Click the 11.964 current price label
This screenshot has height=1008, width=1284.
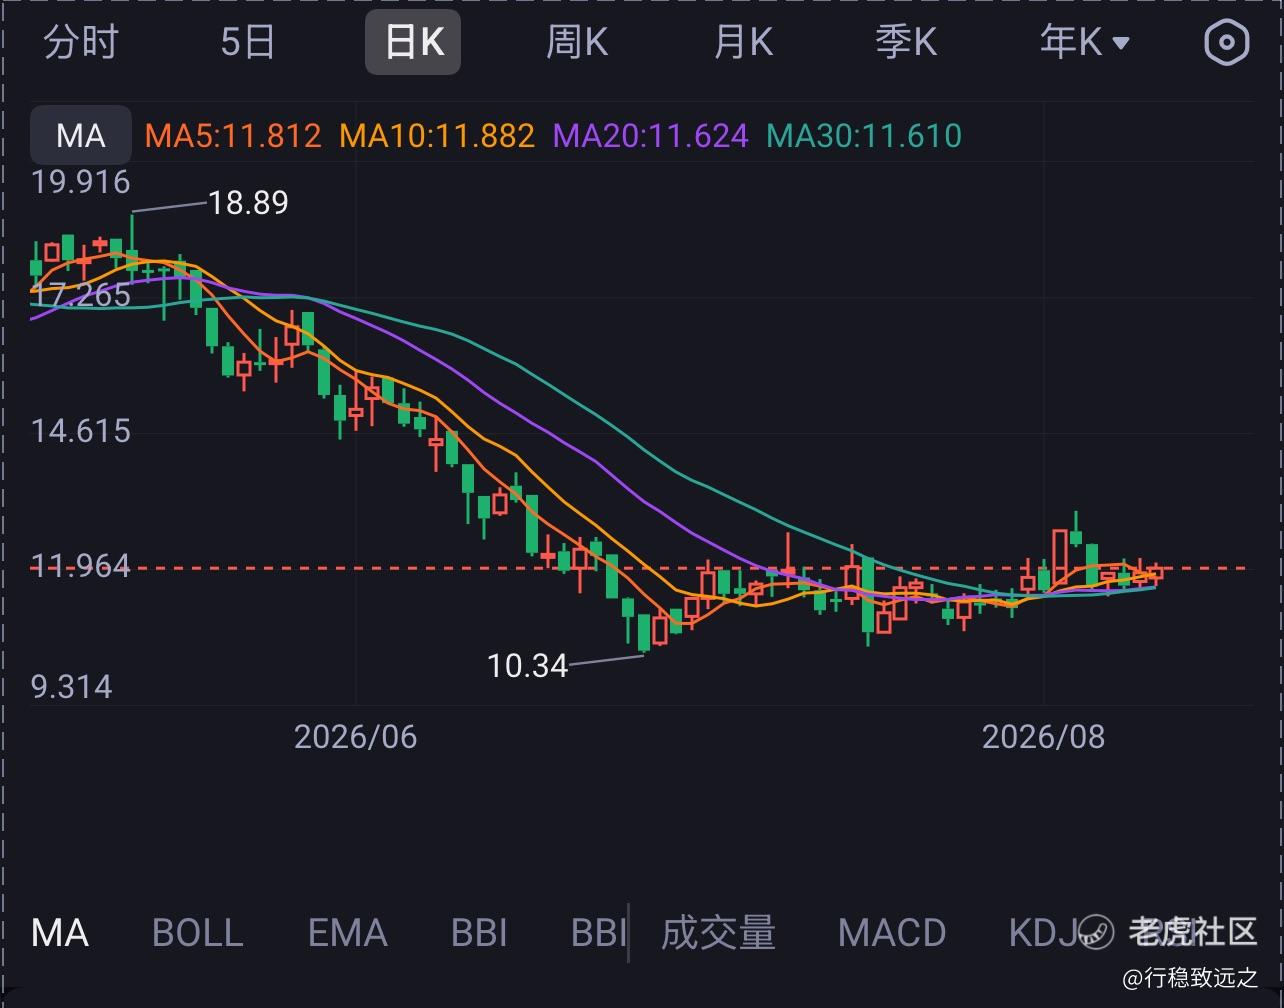(80, 566)
